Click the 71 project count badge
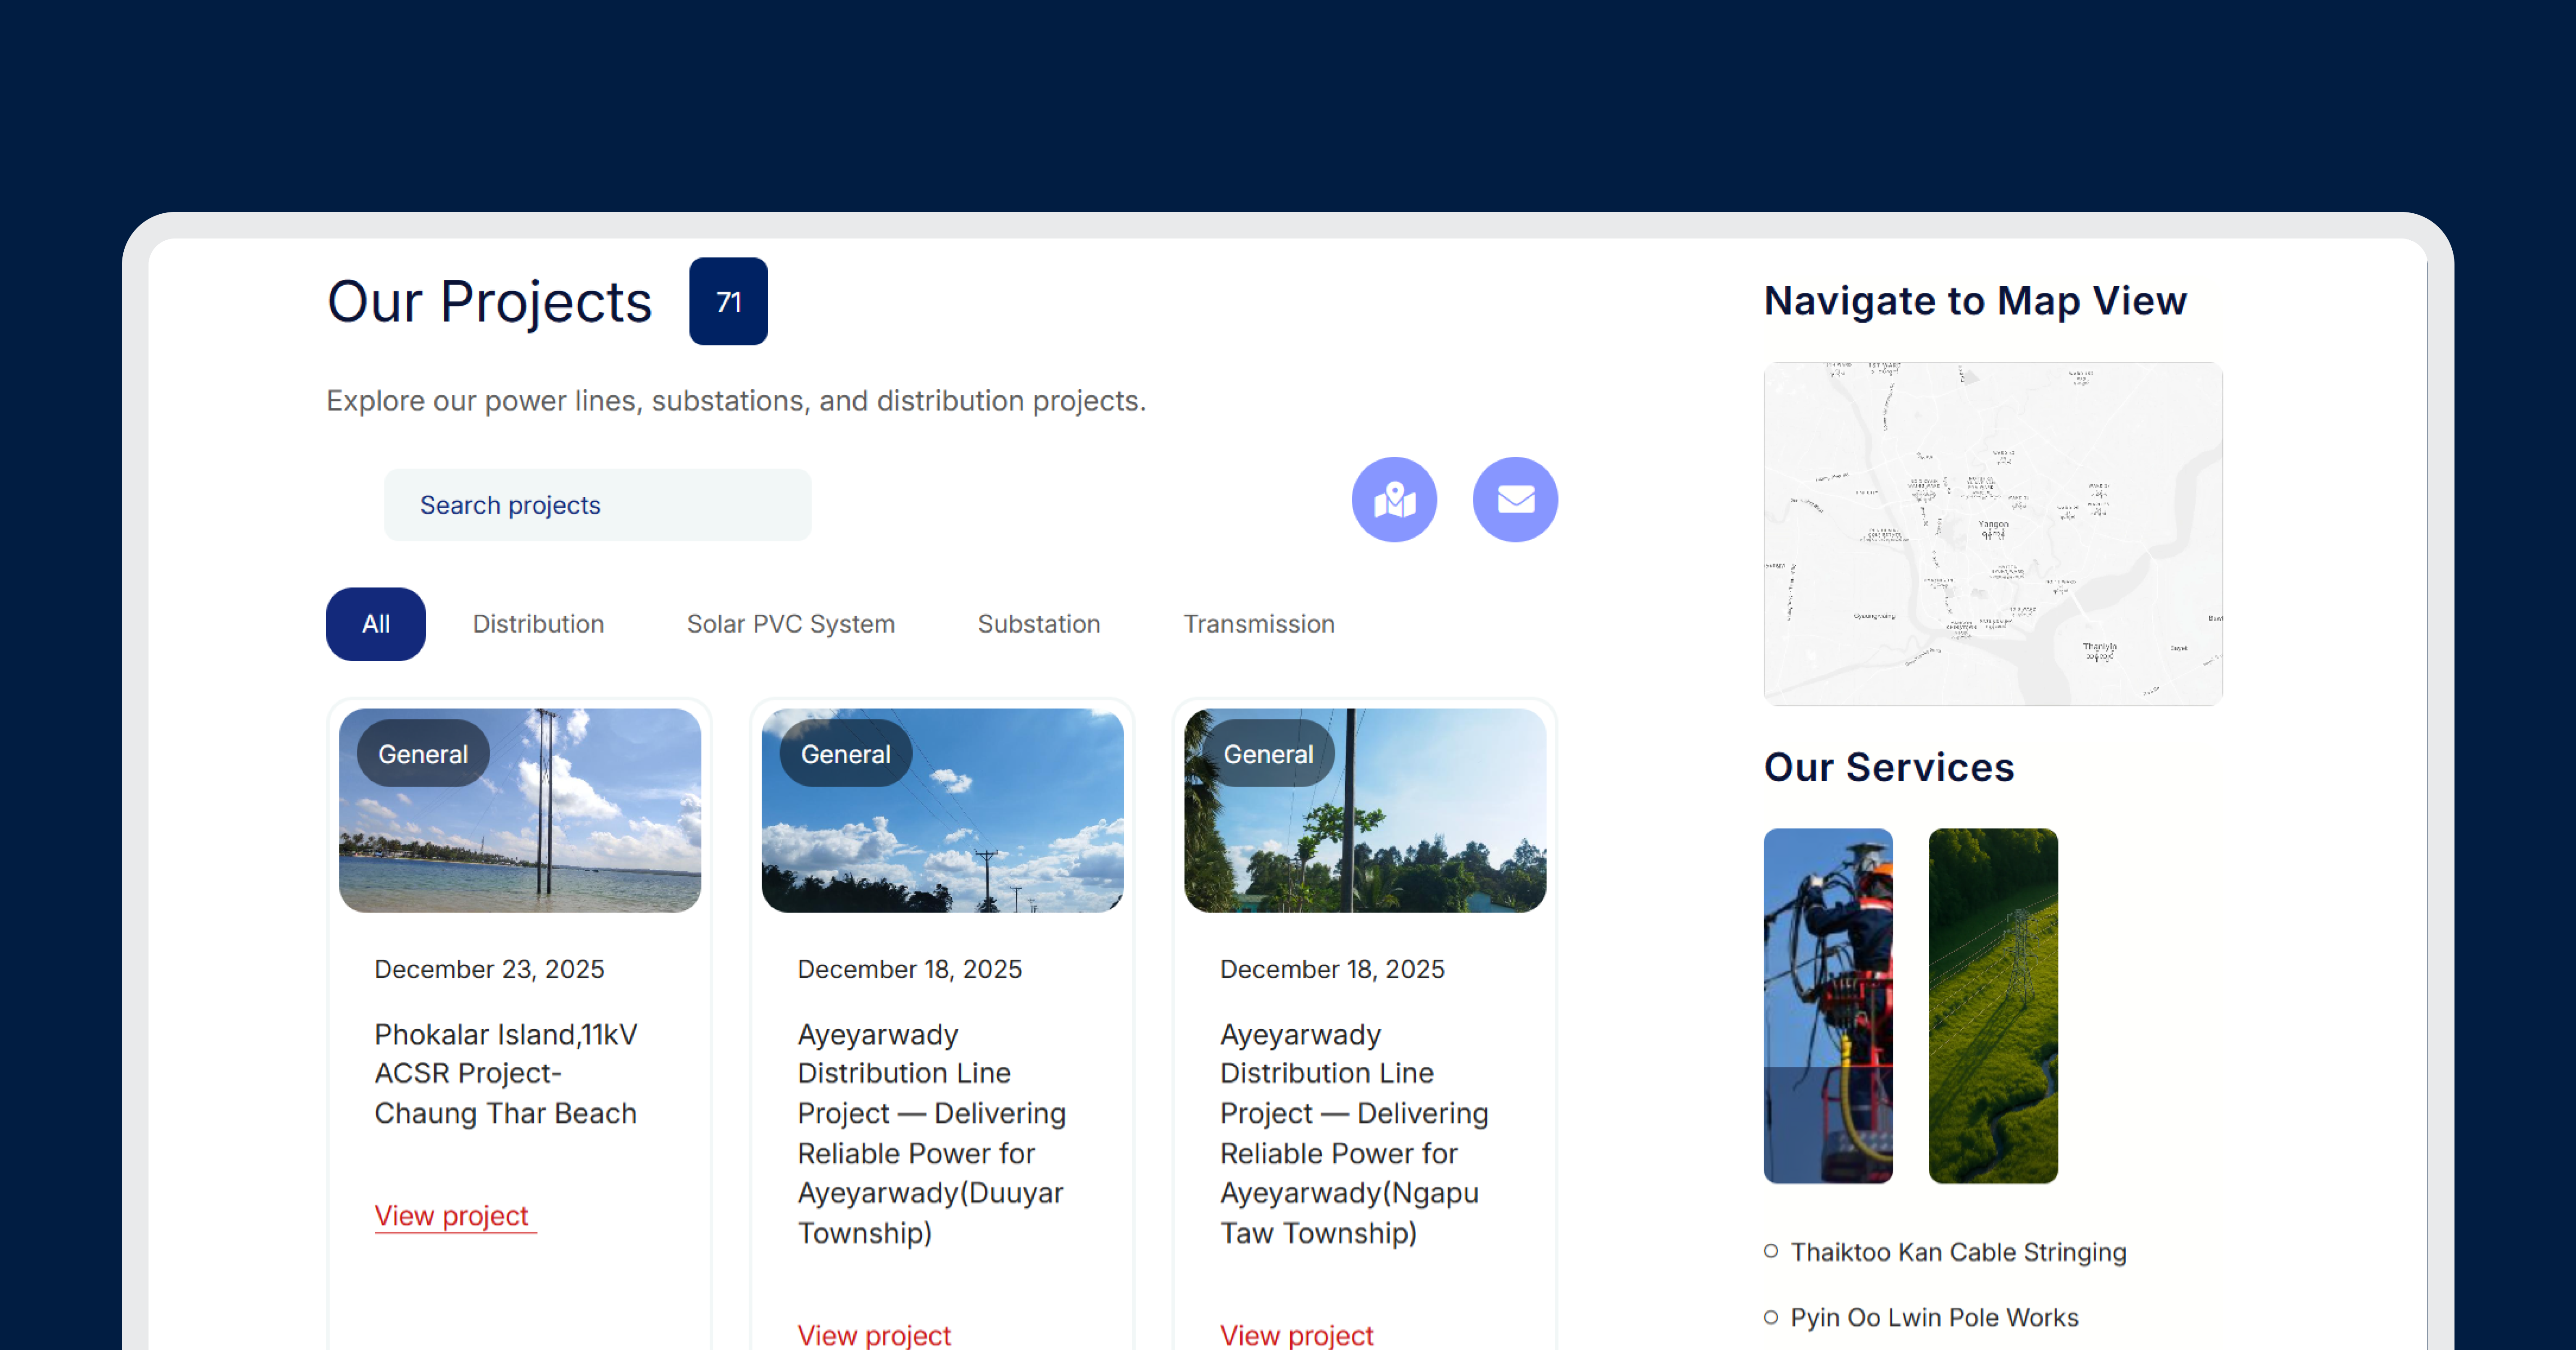Screen dimensions: 2576x1350 tap(728, 301)
